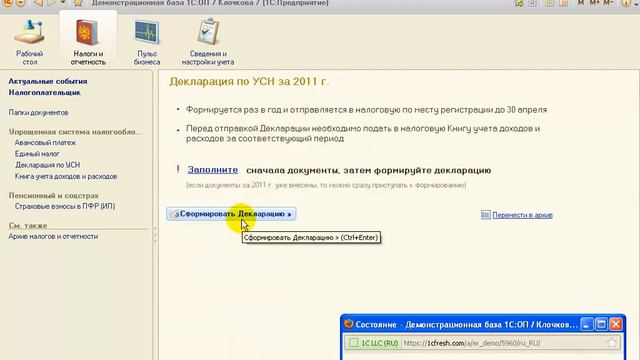The height and width of the screenshot is (360, 640).
Task: Select Декларация по УСН in sidebar
Action: pos(47,165)
